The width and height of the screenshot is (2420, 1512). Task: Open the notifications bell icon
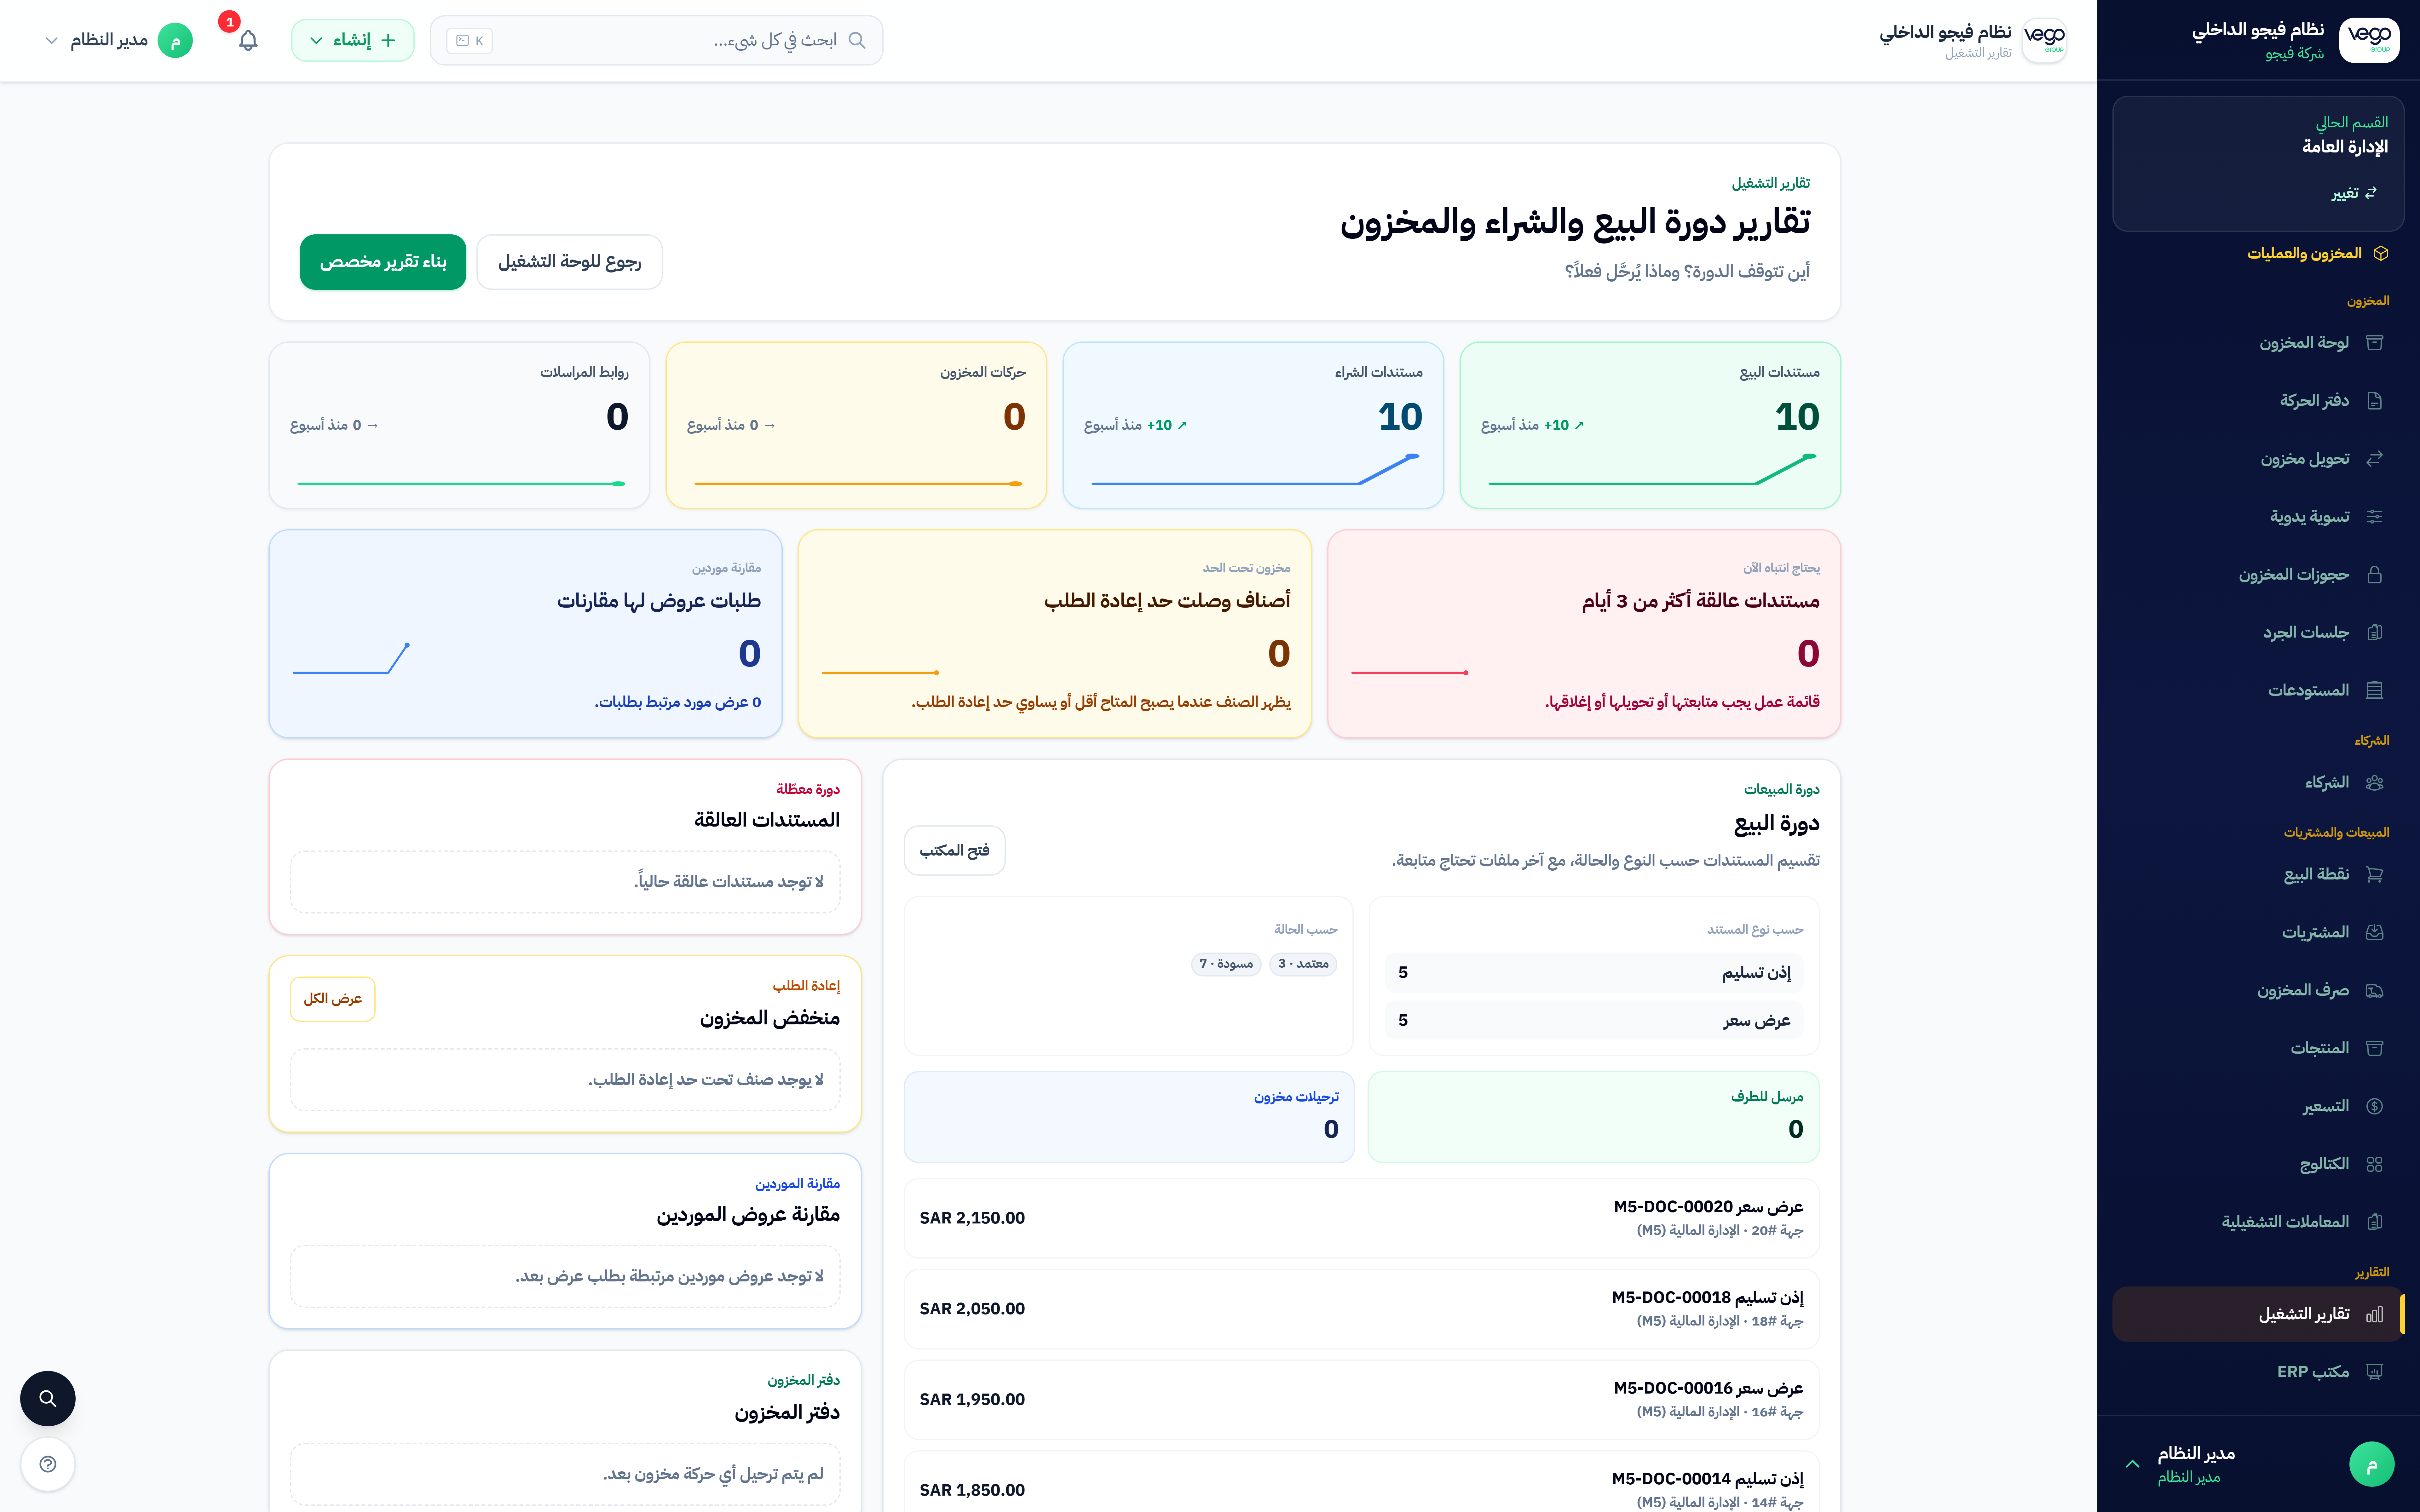point(248,40)
